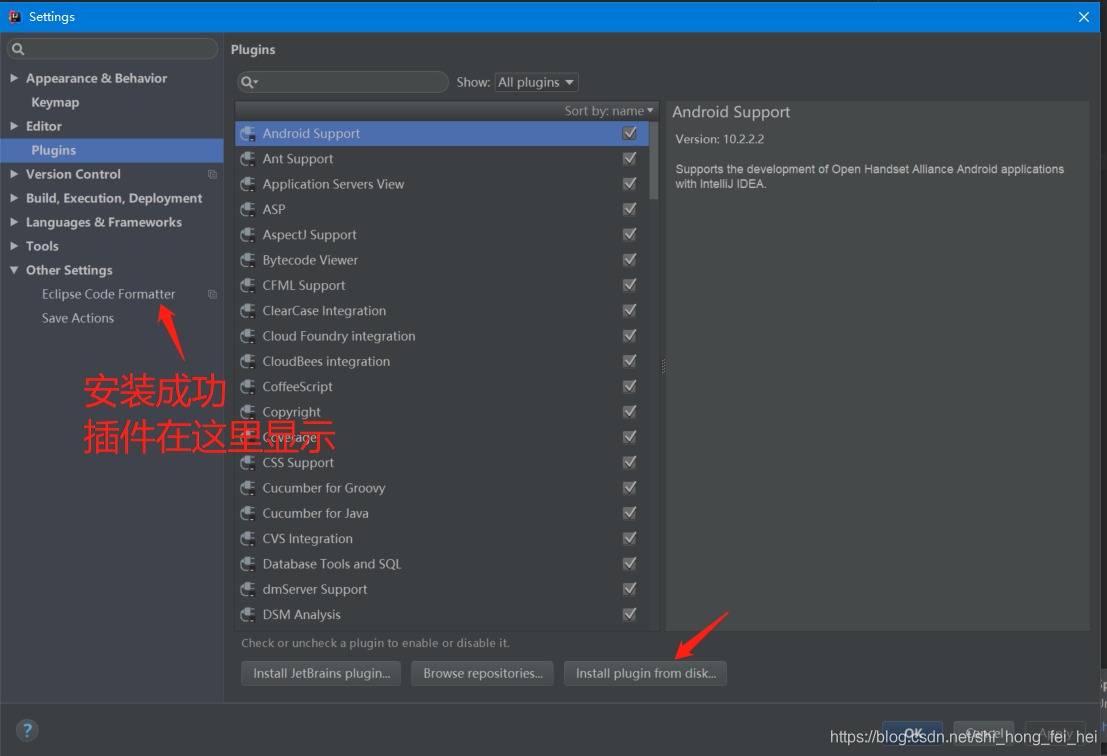The height and width of the screenshot is (756, 1107).
Task: Click the Ant Support plugin icon
Action: [248, 159]
